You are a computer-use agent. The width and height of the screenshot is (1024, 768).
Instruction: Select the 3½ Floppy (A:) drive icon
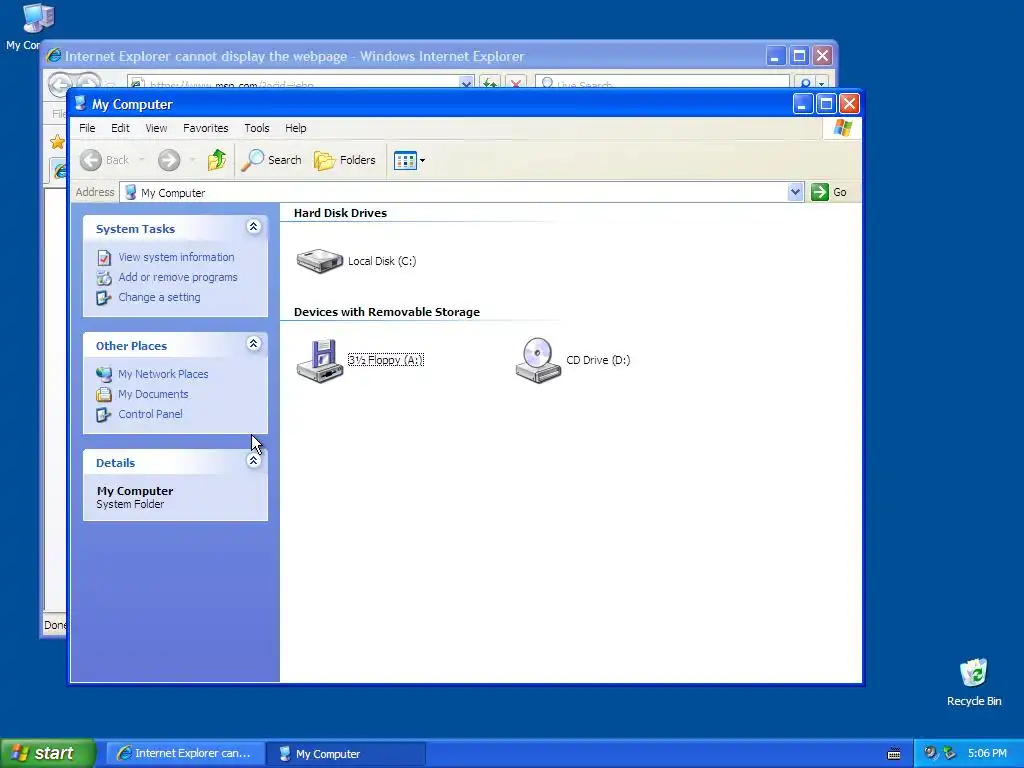(319, 360)
